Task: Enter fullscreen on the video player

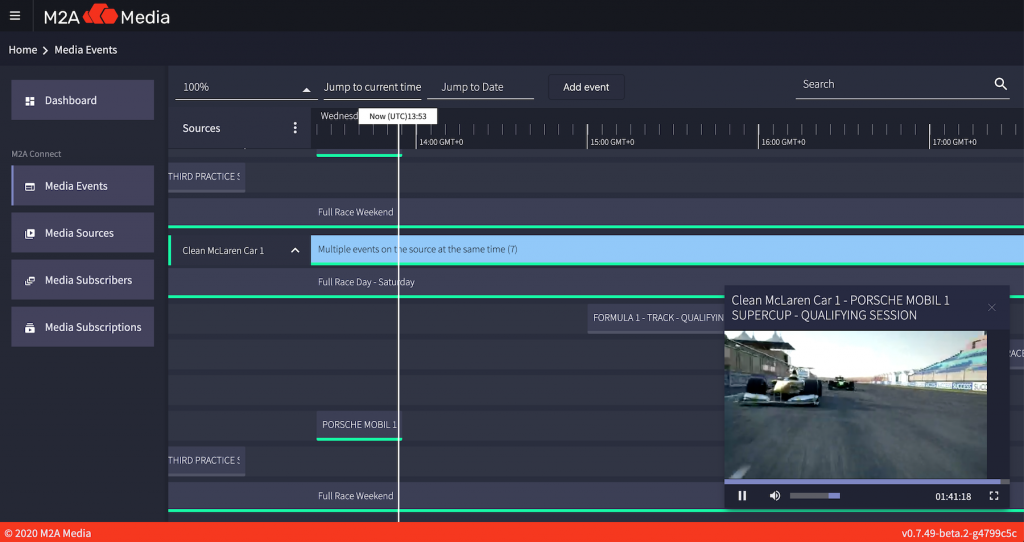Action: 993,496
